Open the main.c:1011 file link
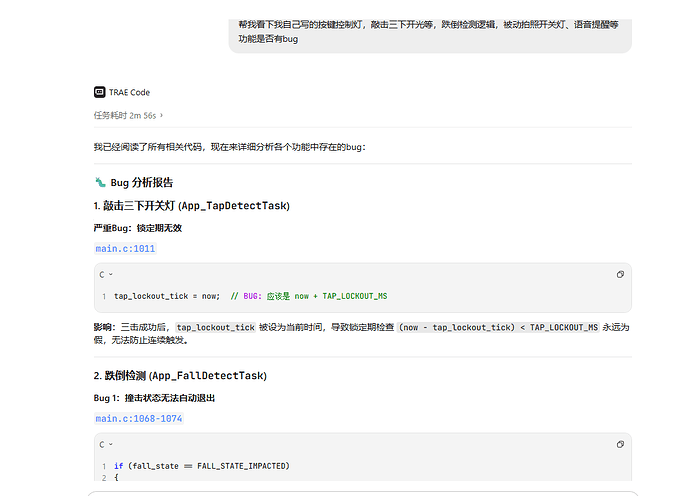The image size is (690, 496). [125, 249]
